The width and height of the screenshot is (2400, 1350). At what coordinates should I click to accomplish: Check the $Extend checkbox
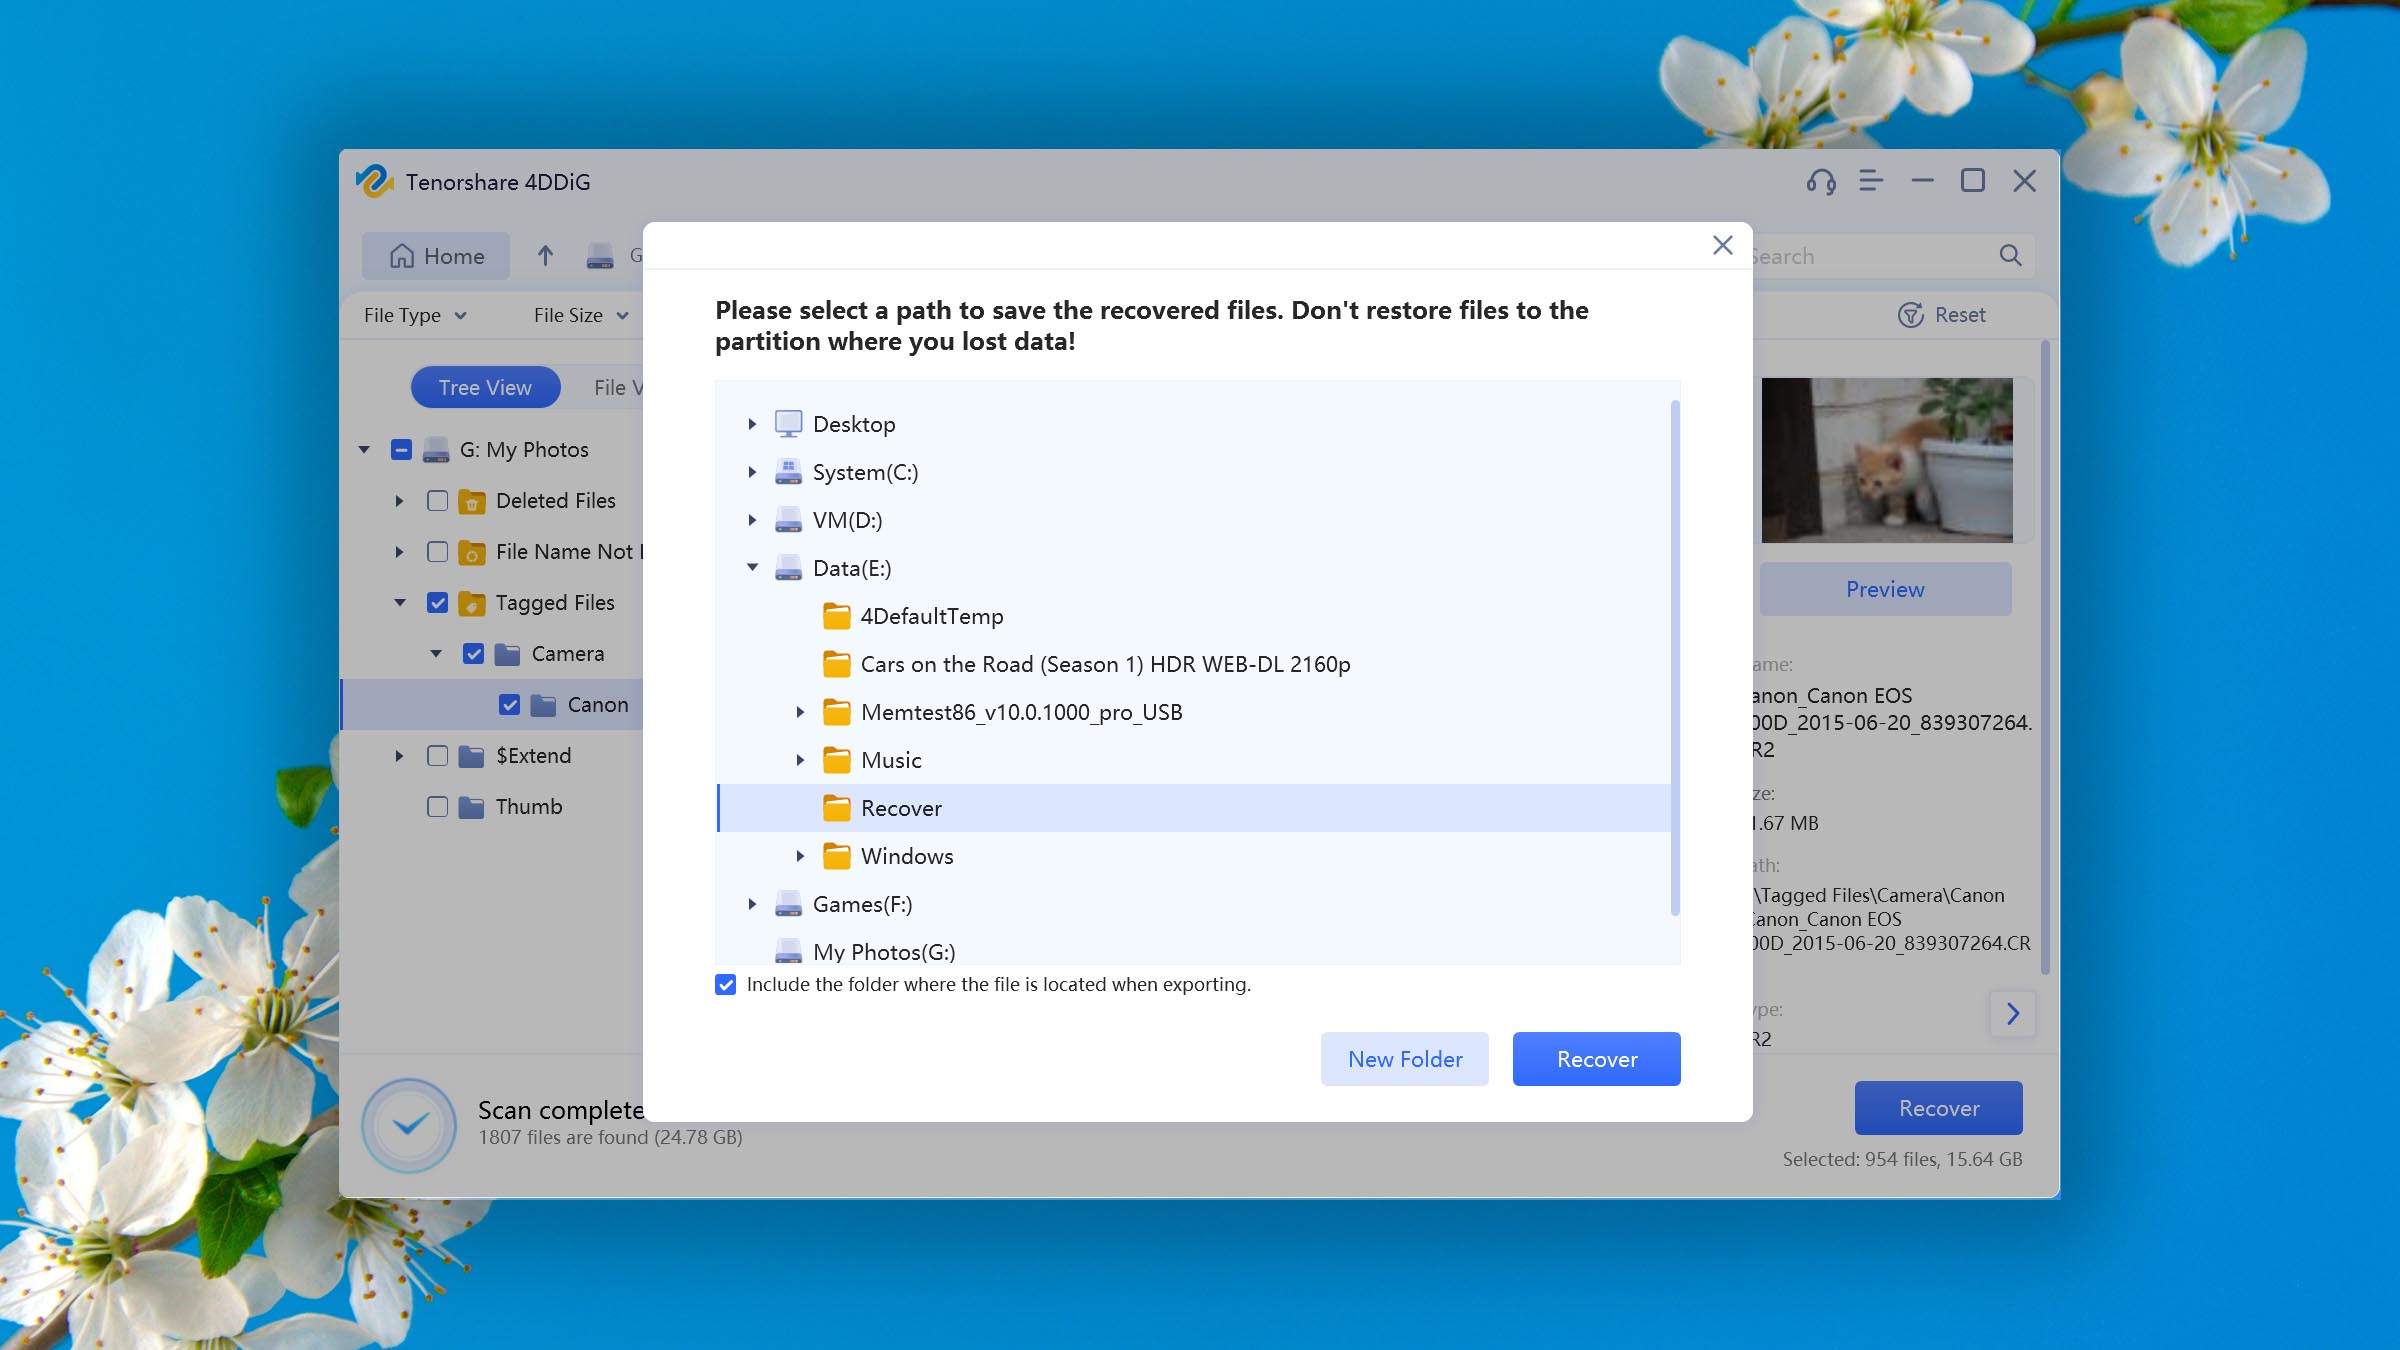pyautogui.click(x=437, y=756)
